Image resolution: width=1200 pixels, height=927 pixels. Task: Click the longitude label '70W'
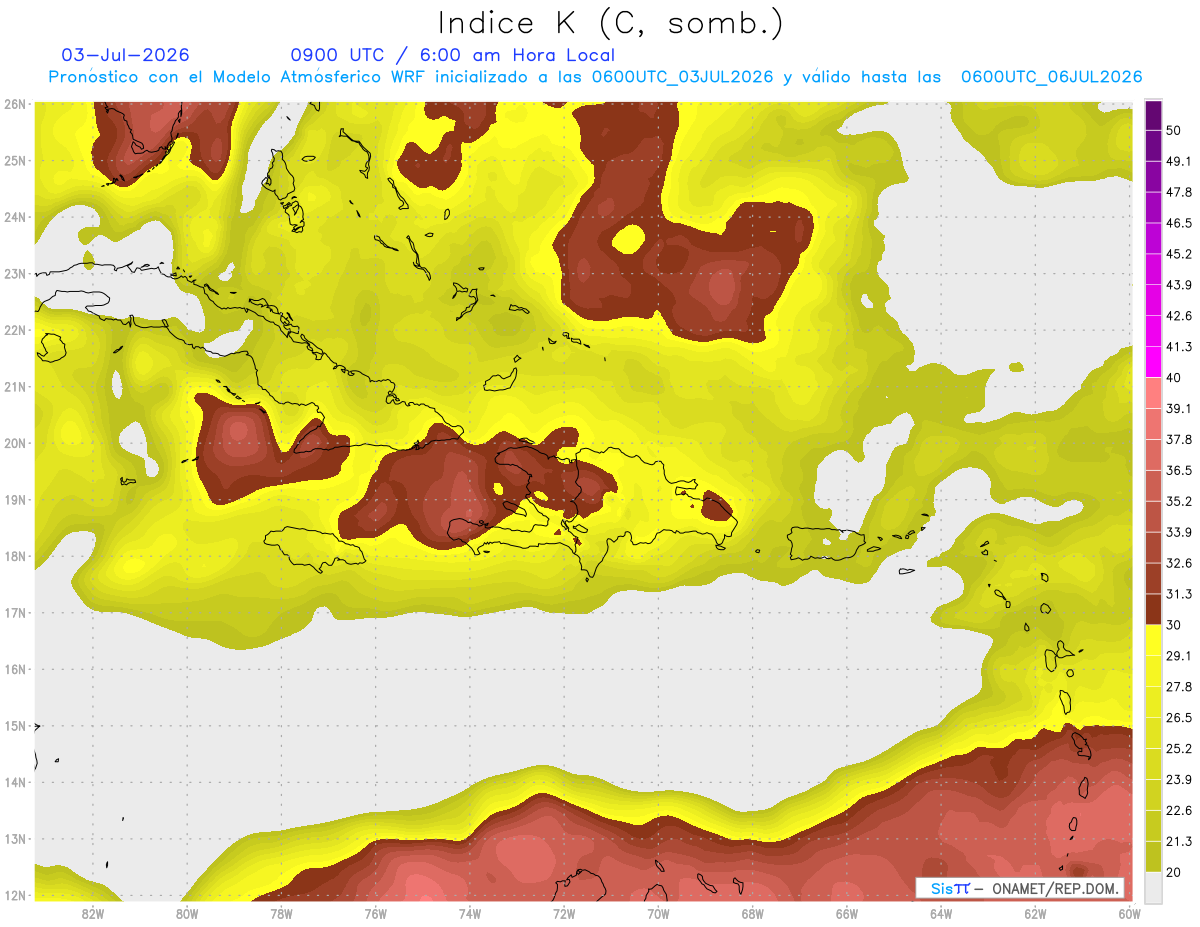(x=658, y=913)
